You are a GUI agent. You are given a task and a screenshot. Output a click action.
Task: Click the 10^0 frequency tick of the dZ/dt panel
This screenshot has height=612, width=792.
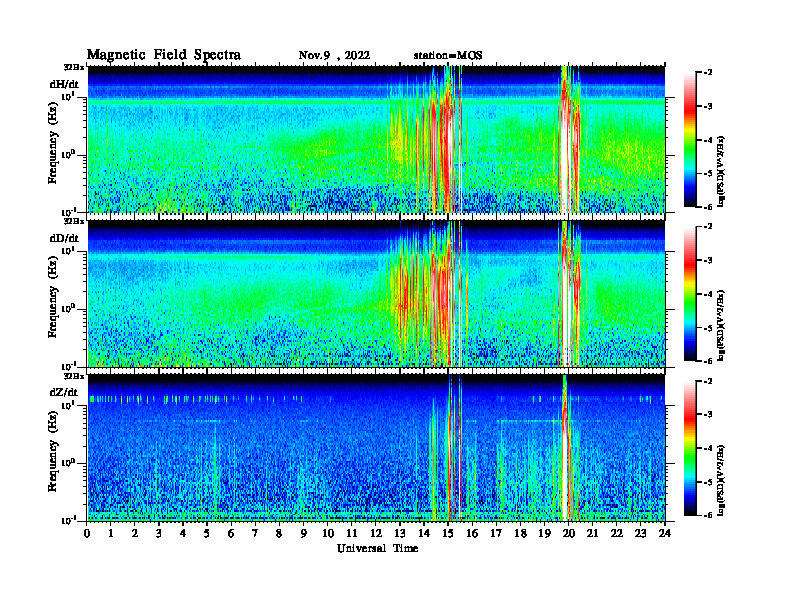68,462
